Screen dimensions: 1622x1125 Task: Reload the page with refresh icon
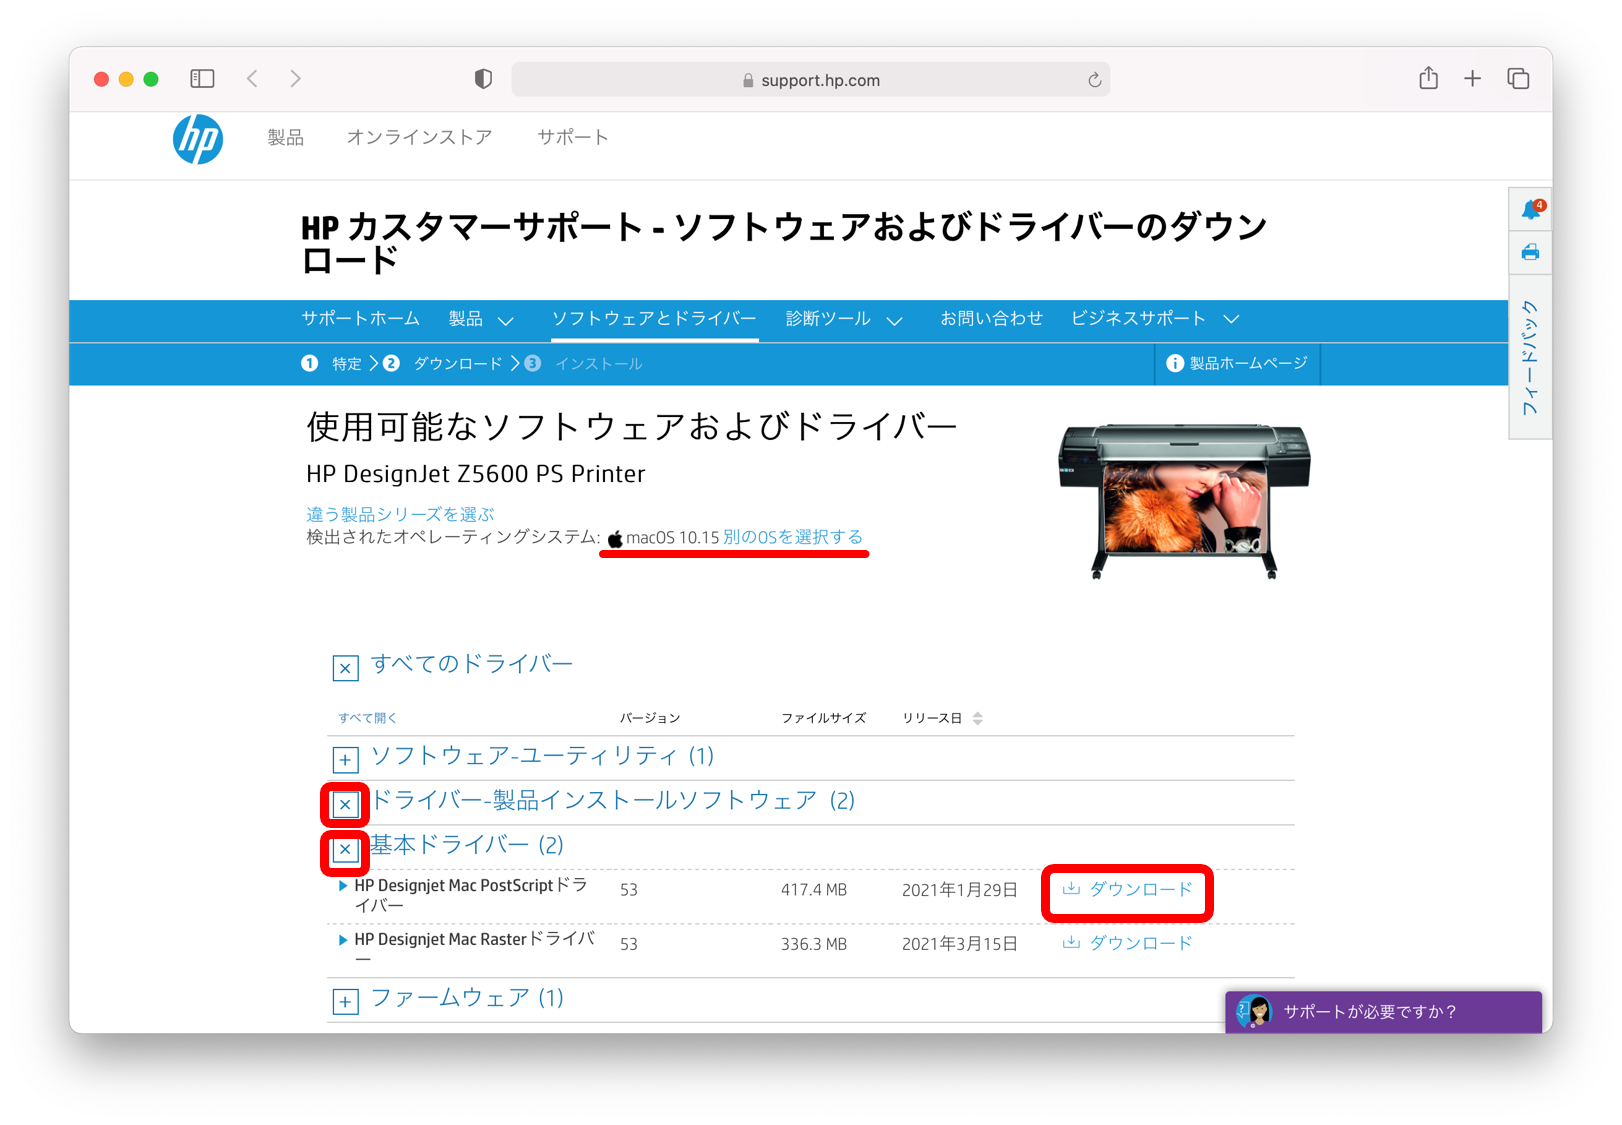pos(1094,80)
